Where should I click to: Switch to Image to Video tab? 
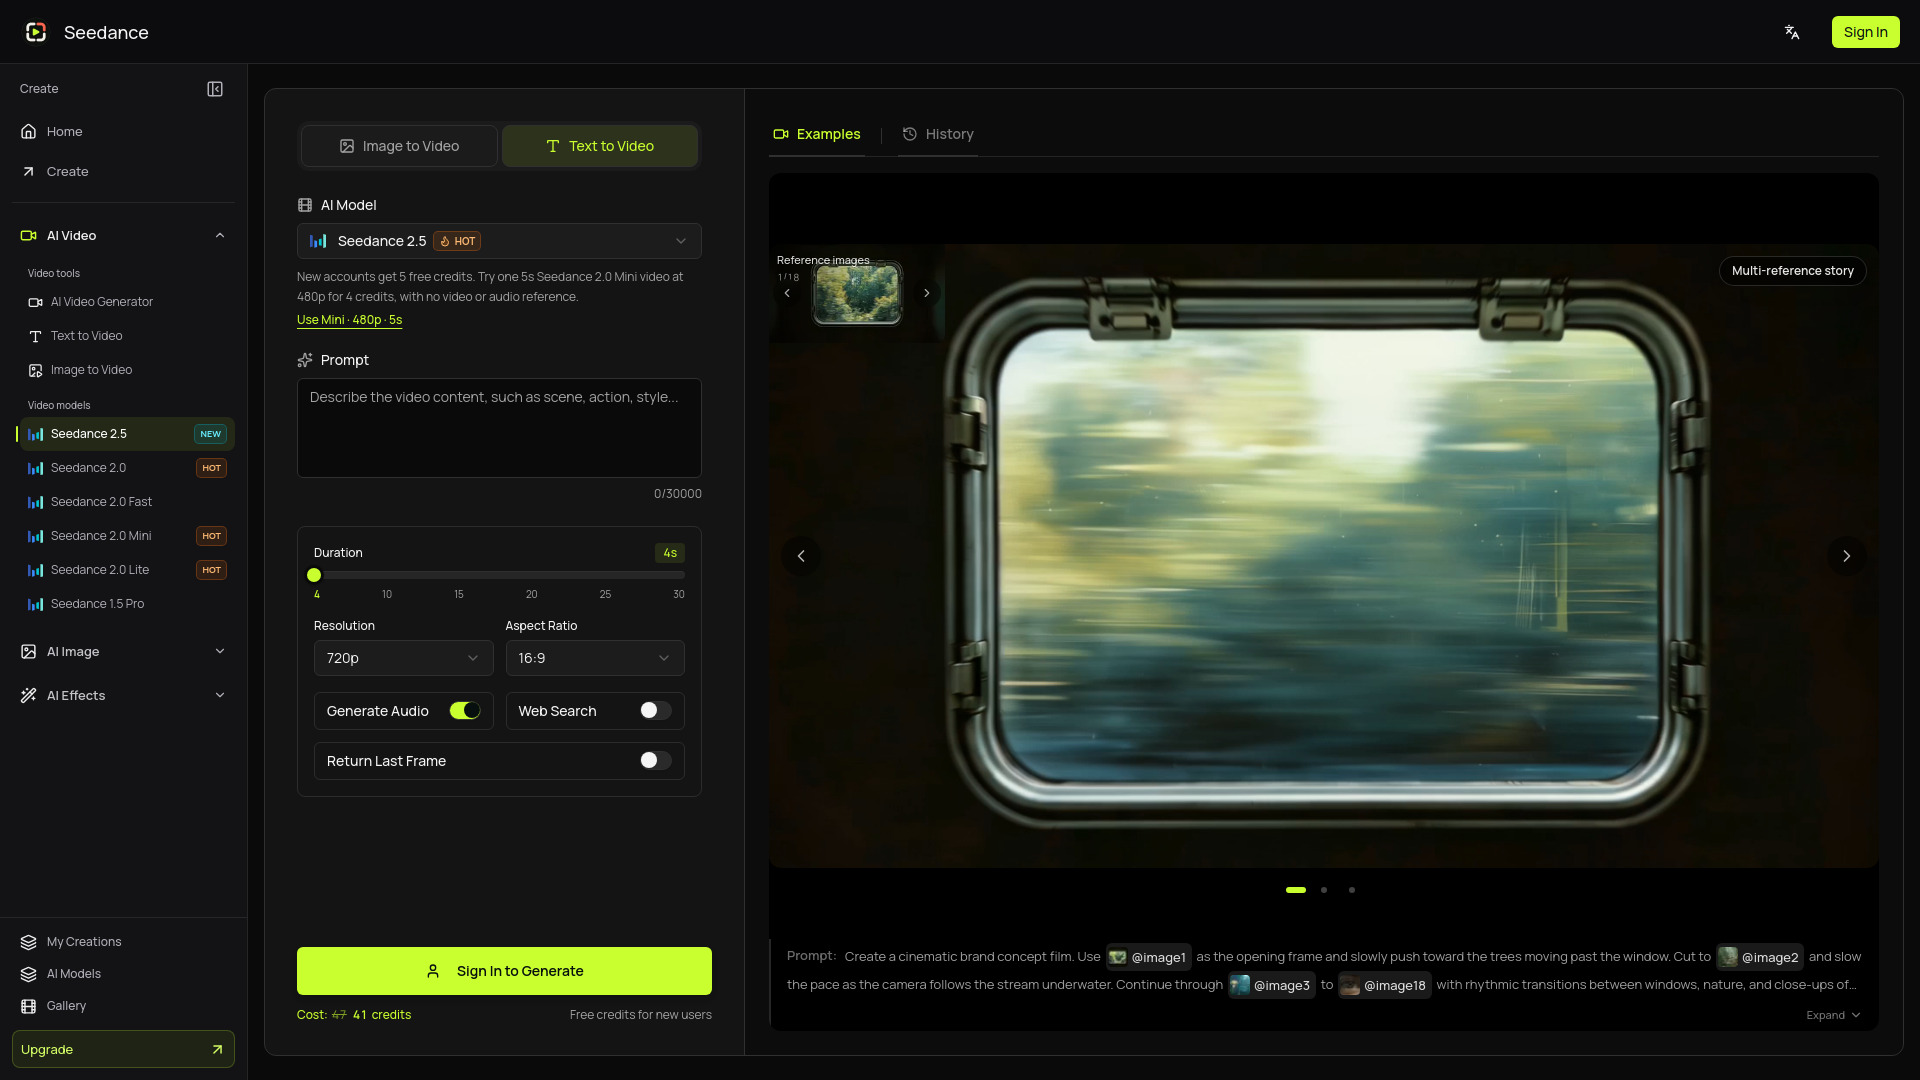click(x=399, y=146)
